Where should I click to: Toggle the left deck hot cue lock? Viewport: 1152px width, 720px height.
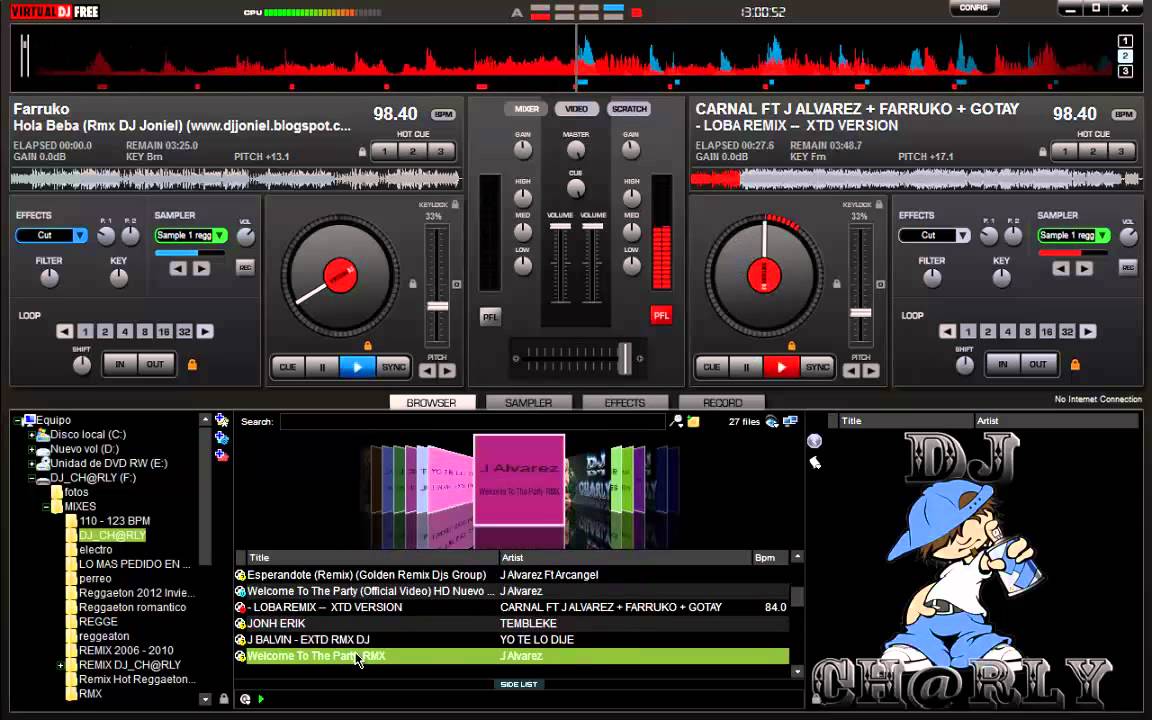(x=362, y=152)
